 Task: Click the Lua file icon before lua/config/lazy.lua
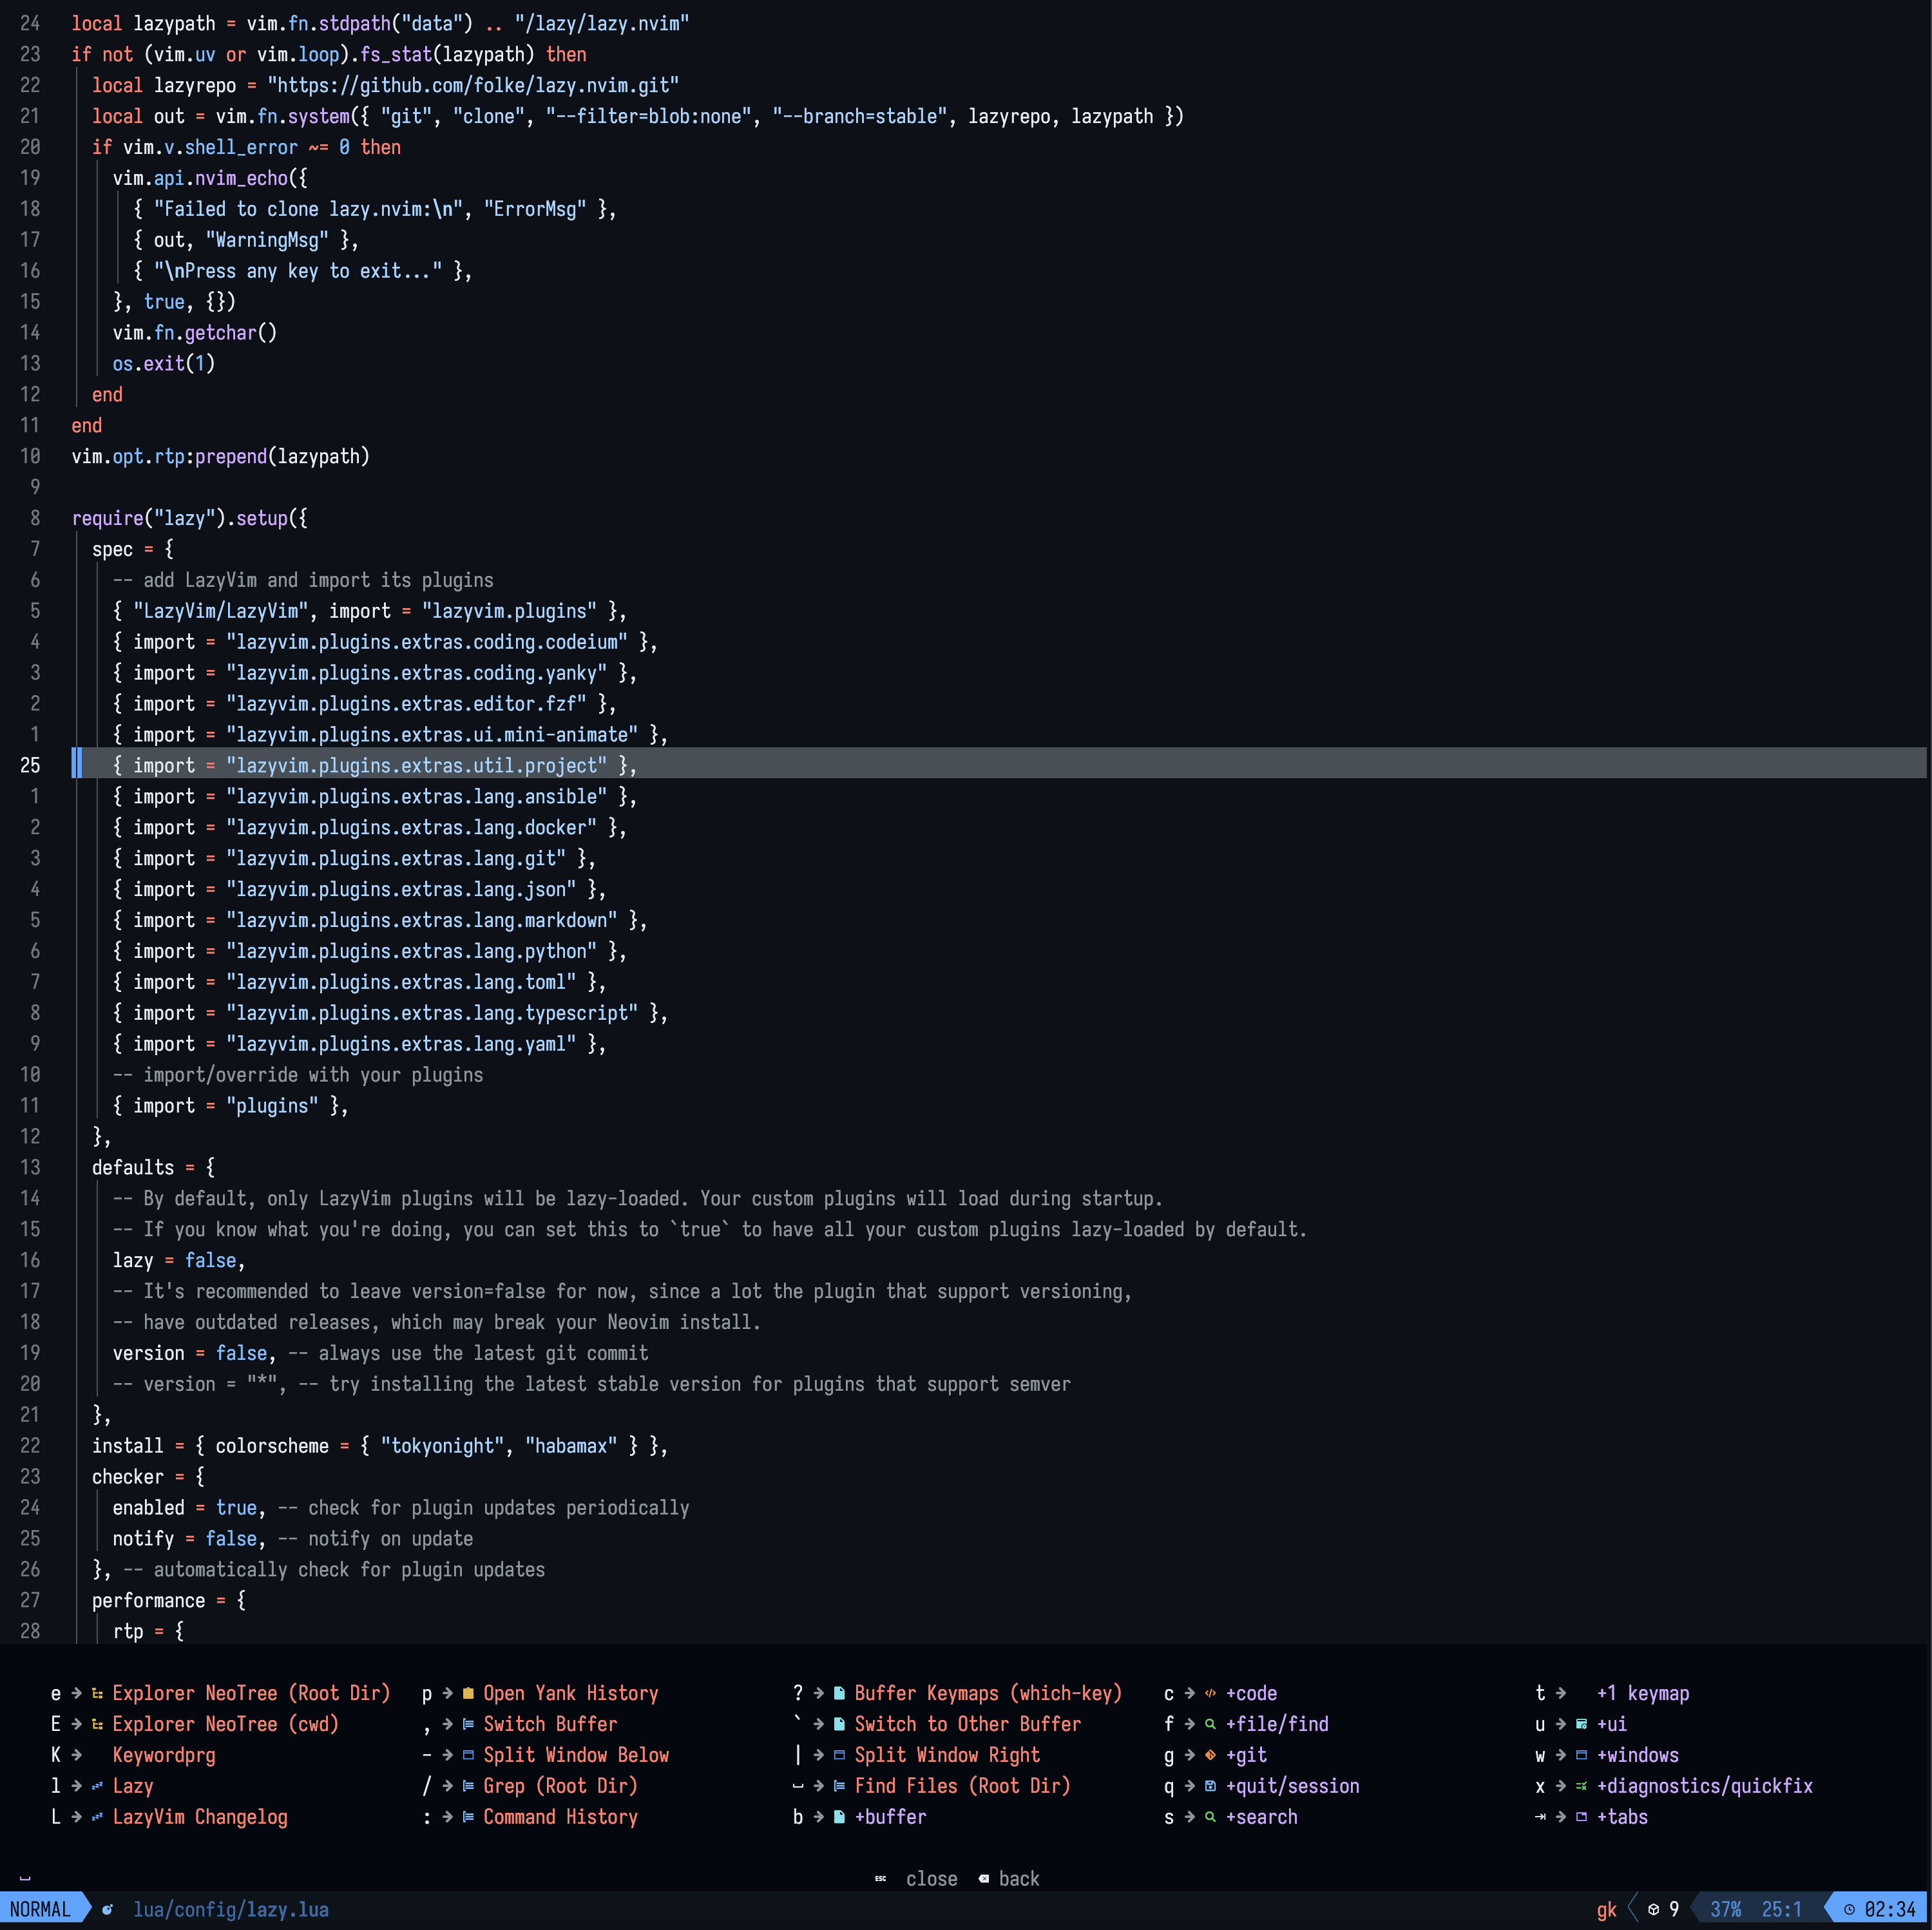[x=107, y=1909]
